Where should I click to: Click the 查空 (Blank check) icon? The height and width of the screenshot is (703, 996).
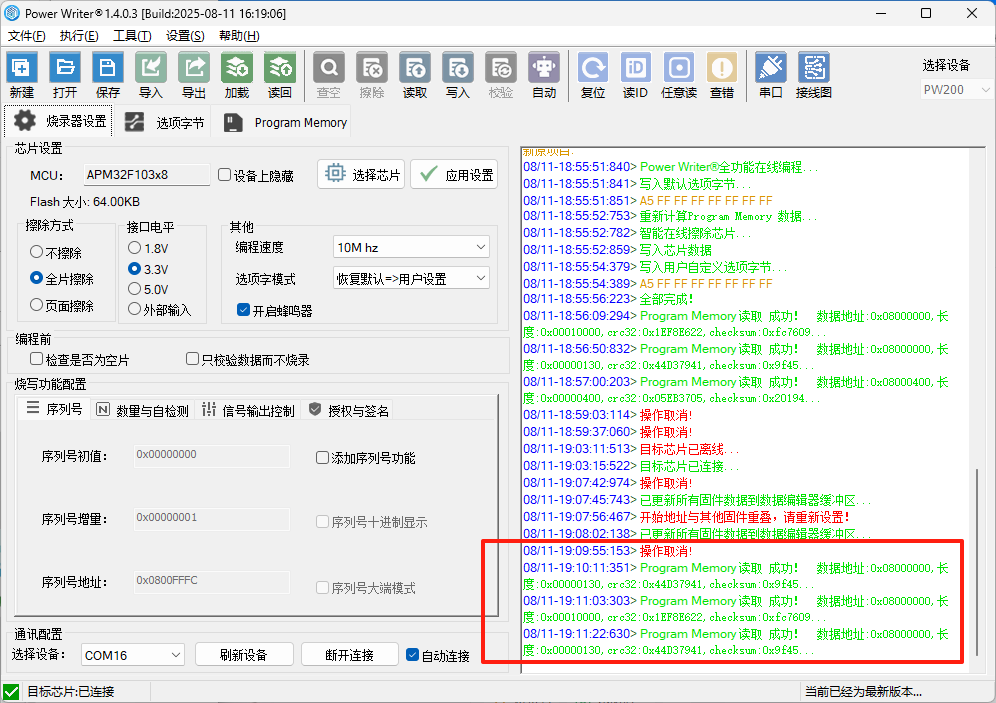click(328, 76)
